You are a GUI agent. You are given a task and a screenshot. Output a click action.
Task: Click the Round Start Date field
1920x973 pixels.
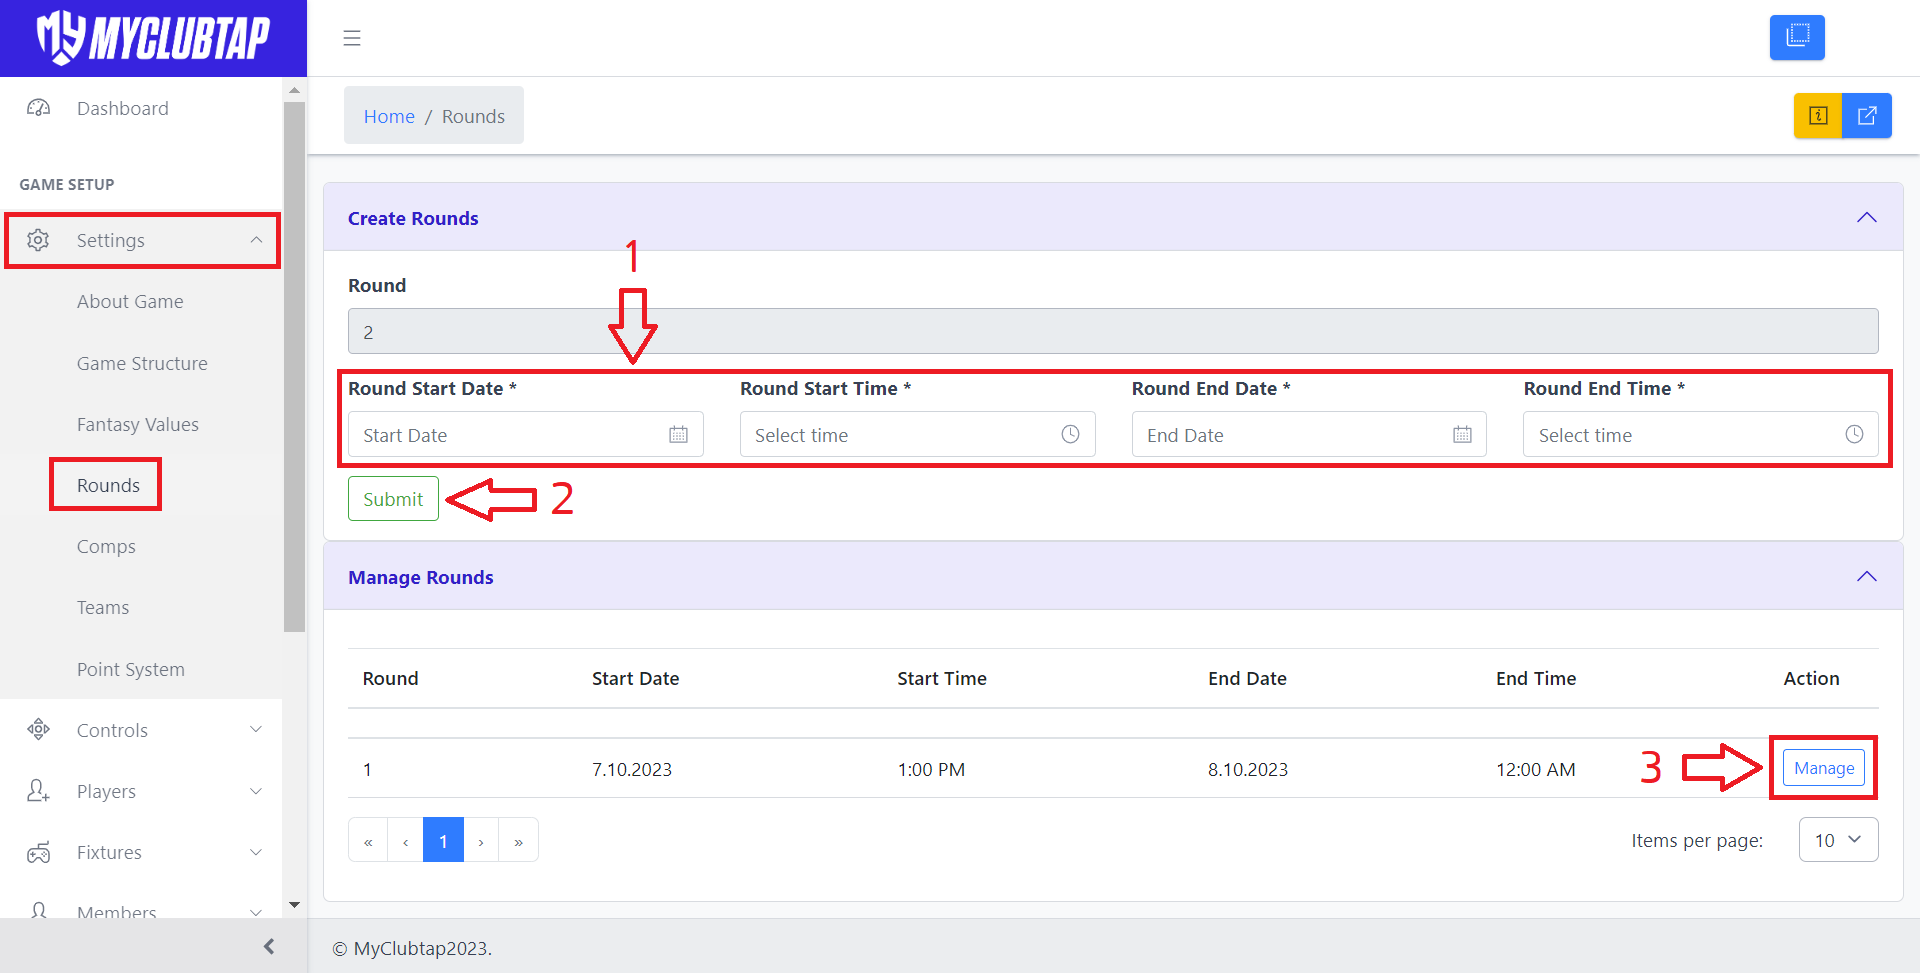click(x=526, y=435)
